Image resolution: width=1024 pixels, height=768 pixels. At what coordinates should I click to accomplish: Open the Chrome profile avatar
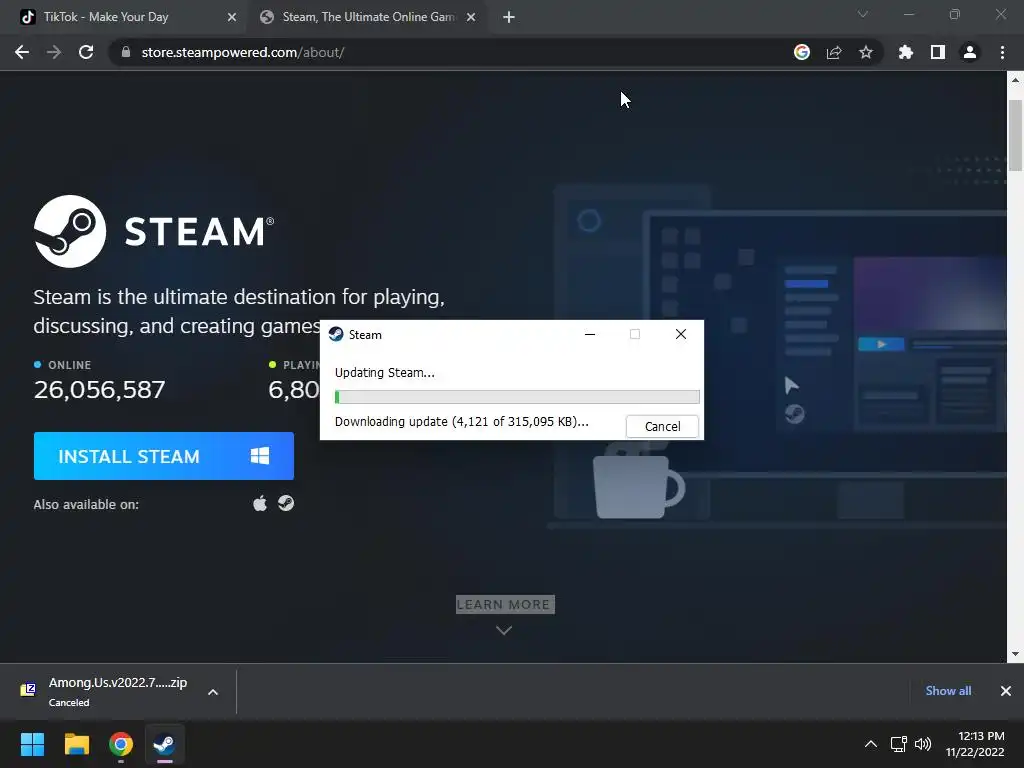pos(970,52)
